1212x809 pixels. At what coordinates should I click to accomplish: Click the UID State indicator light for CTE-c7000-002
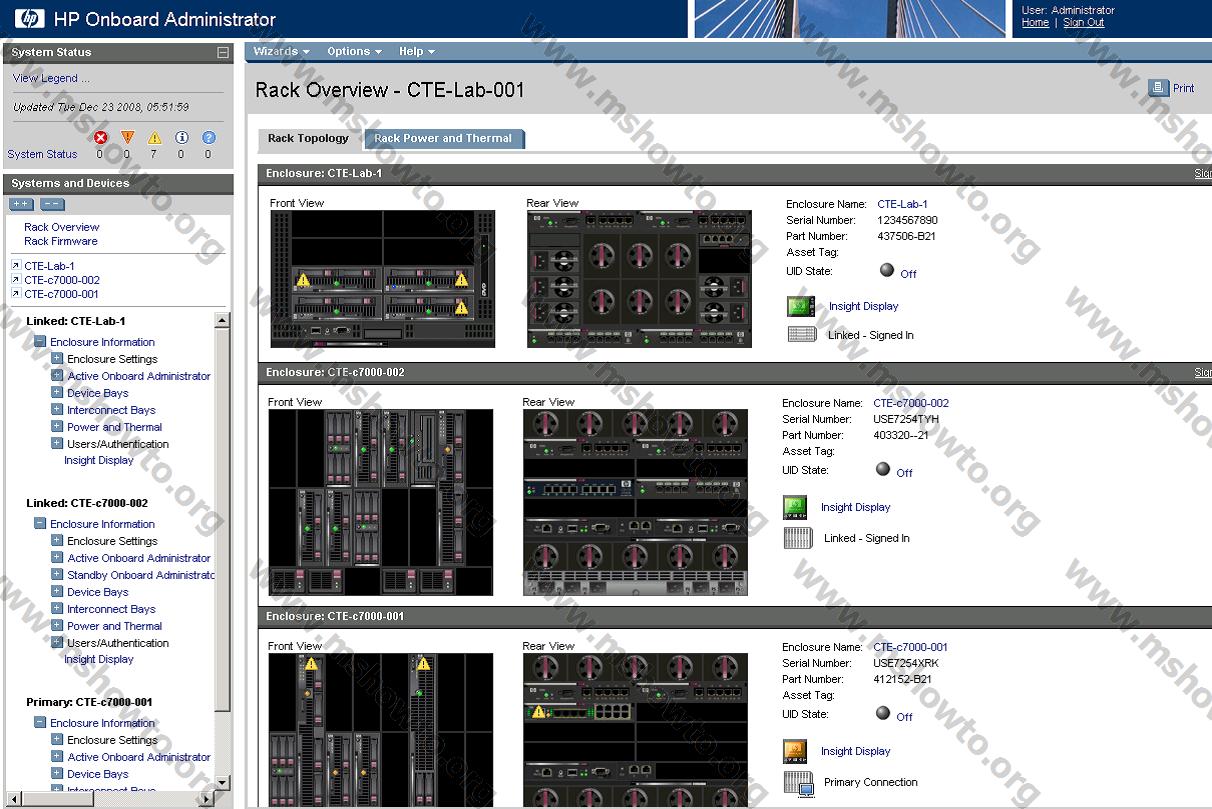click(x=882, y=469)
